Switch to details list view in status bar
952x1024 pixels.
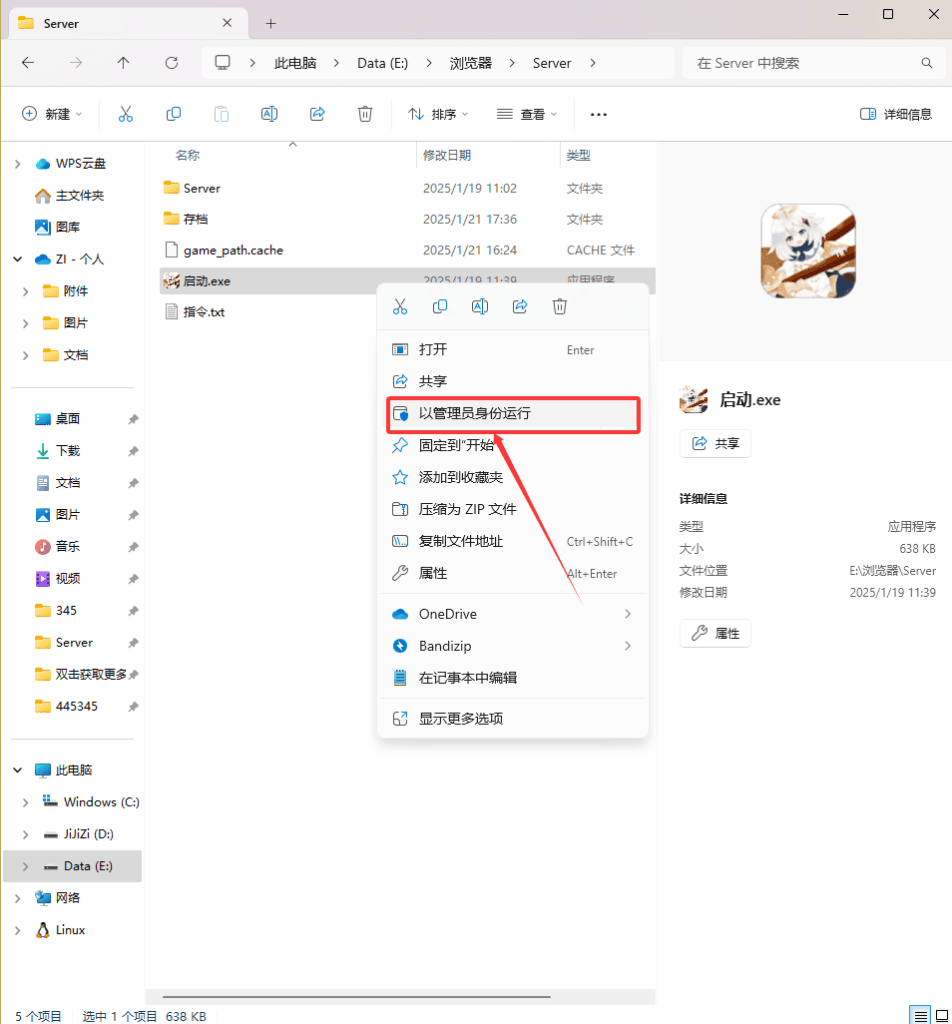coord(918,1016)
